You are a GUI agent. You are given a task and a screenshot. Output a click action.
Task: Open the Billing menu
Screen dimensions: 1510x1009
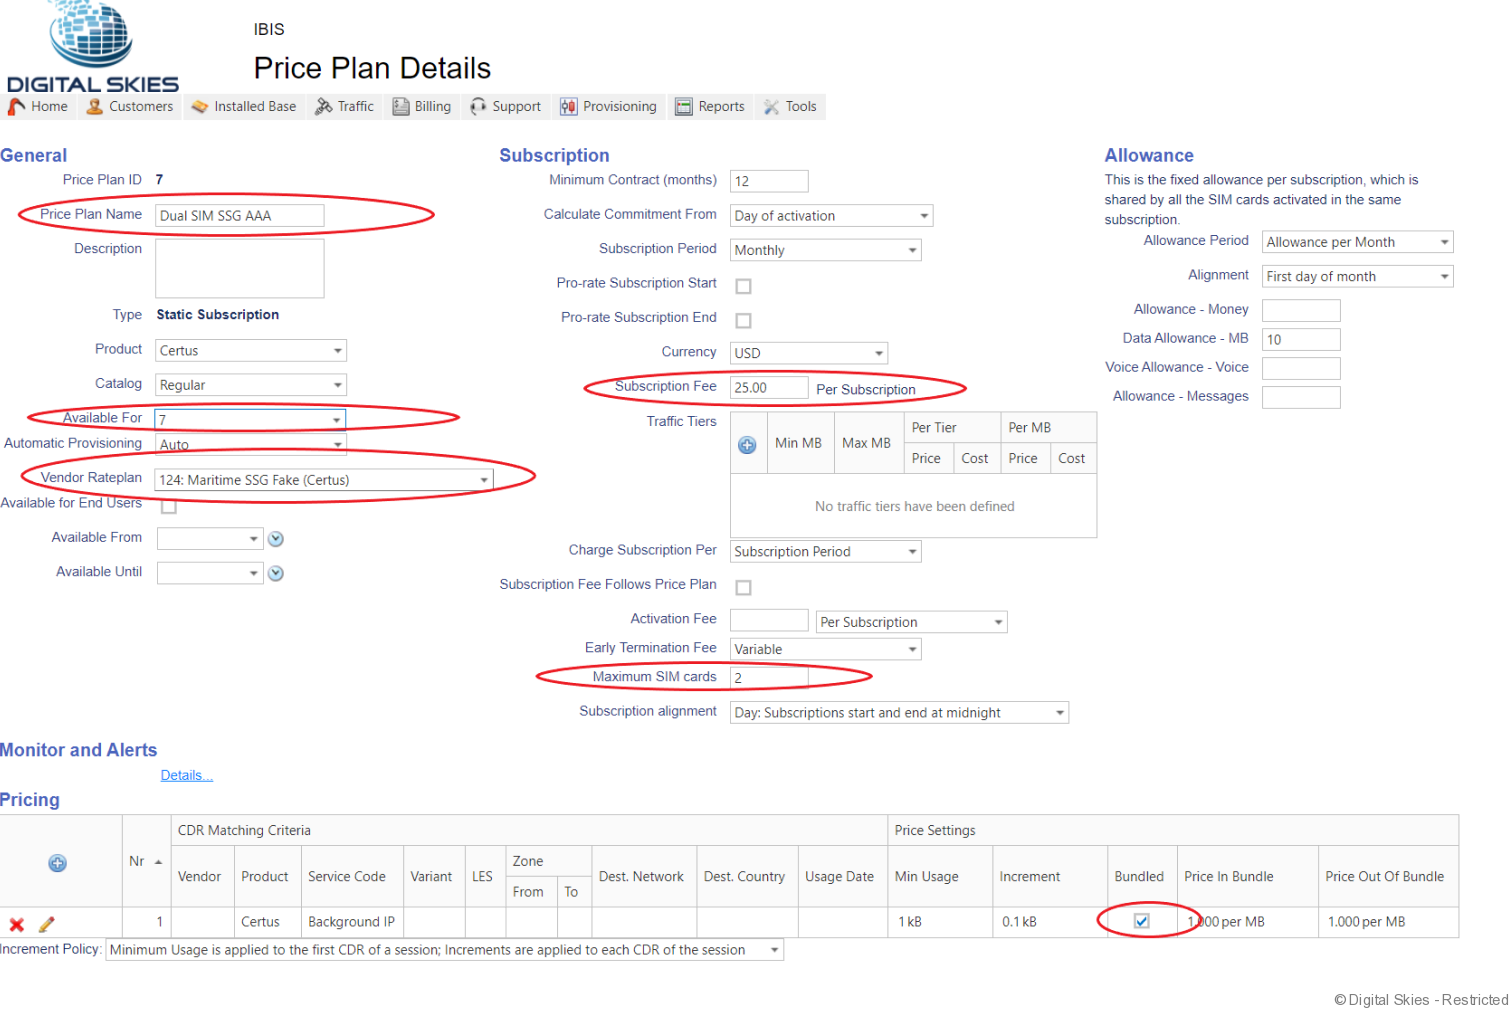click(422, 106)
